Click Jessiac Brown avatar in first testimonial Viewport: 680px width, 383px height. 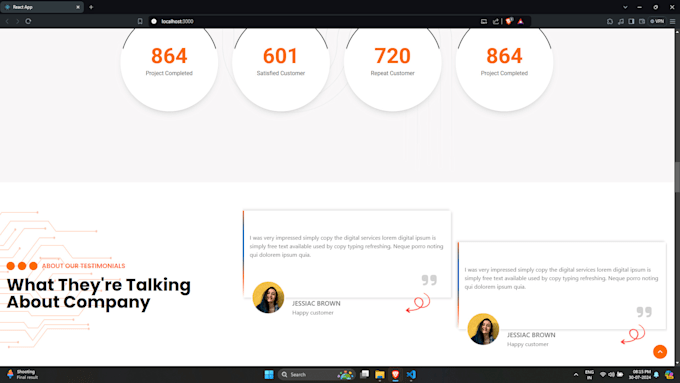[268, 298]
